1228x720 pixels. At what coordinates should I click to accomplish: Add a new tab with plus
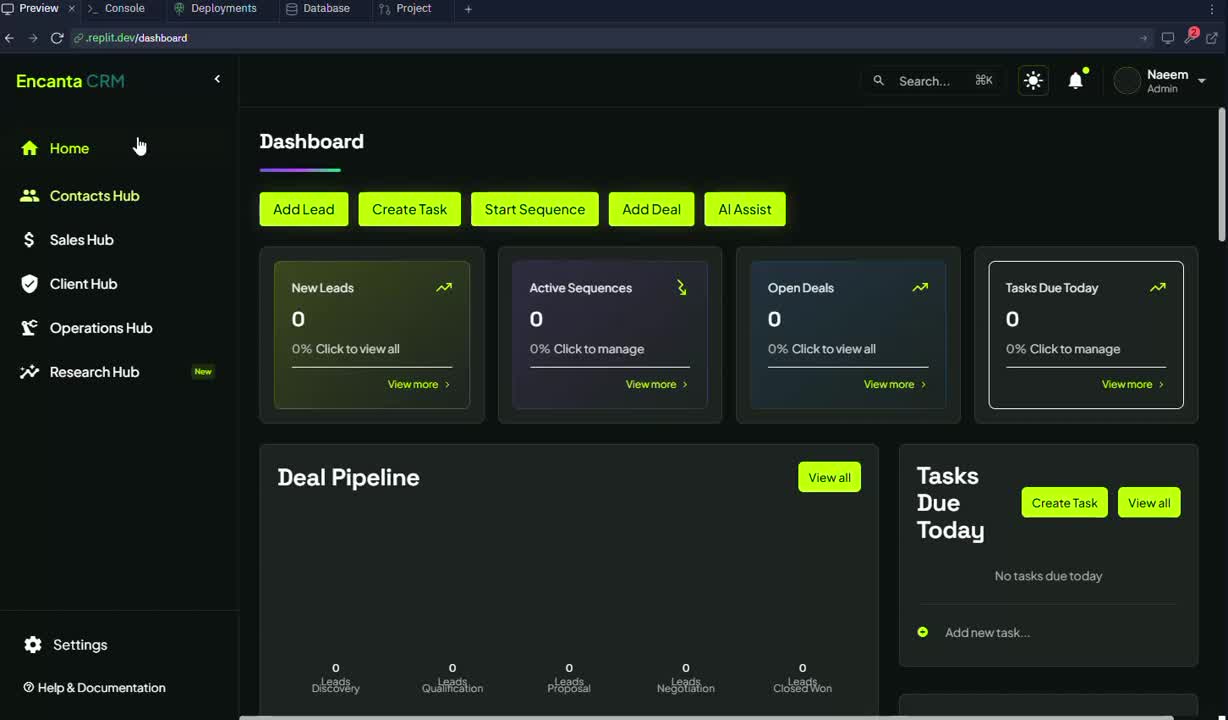(468, 8)
